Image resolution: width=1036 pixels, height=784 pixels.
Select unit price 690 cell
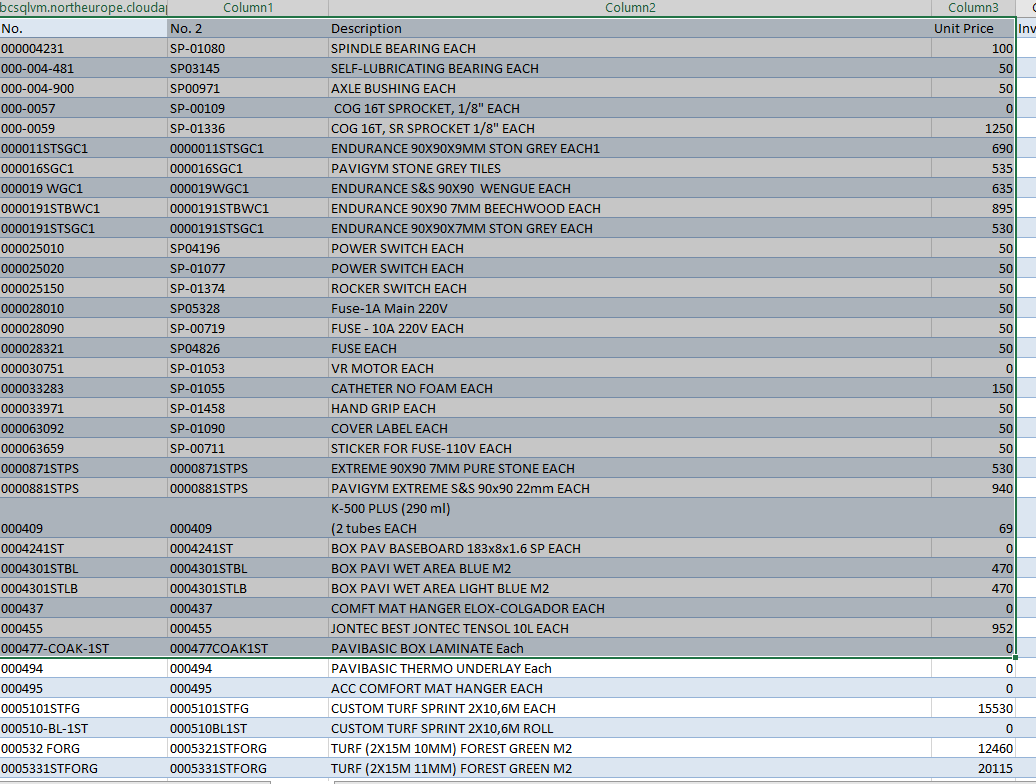coord(973,149)
